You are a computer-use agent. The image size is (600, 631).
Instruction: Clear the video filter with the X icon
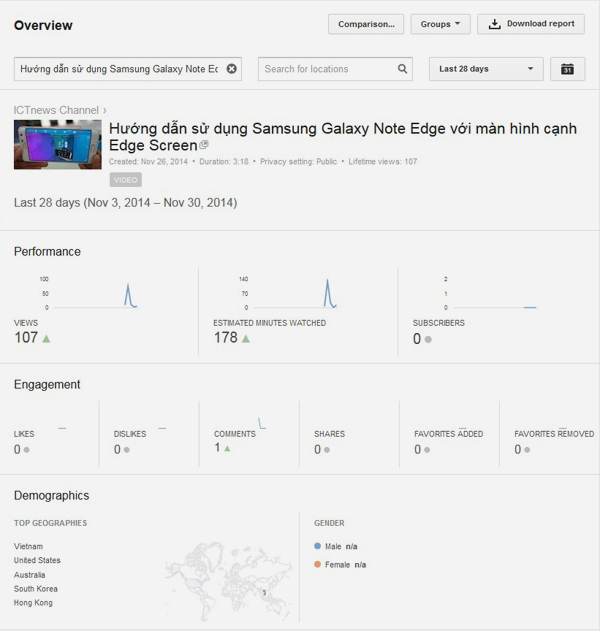pos(231,69)
